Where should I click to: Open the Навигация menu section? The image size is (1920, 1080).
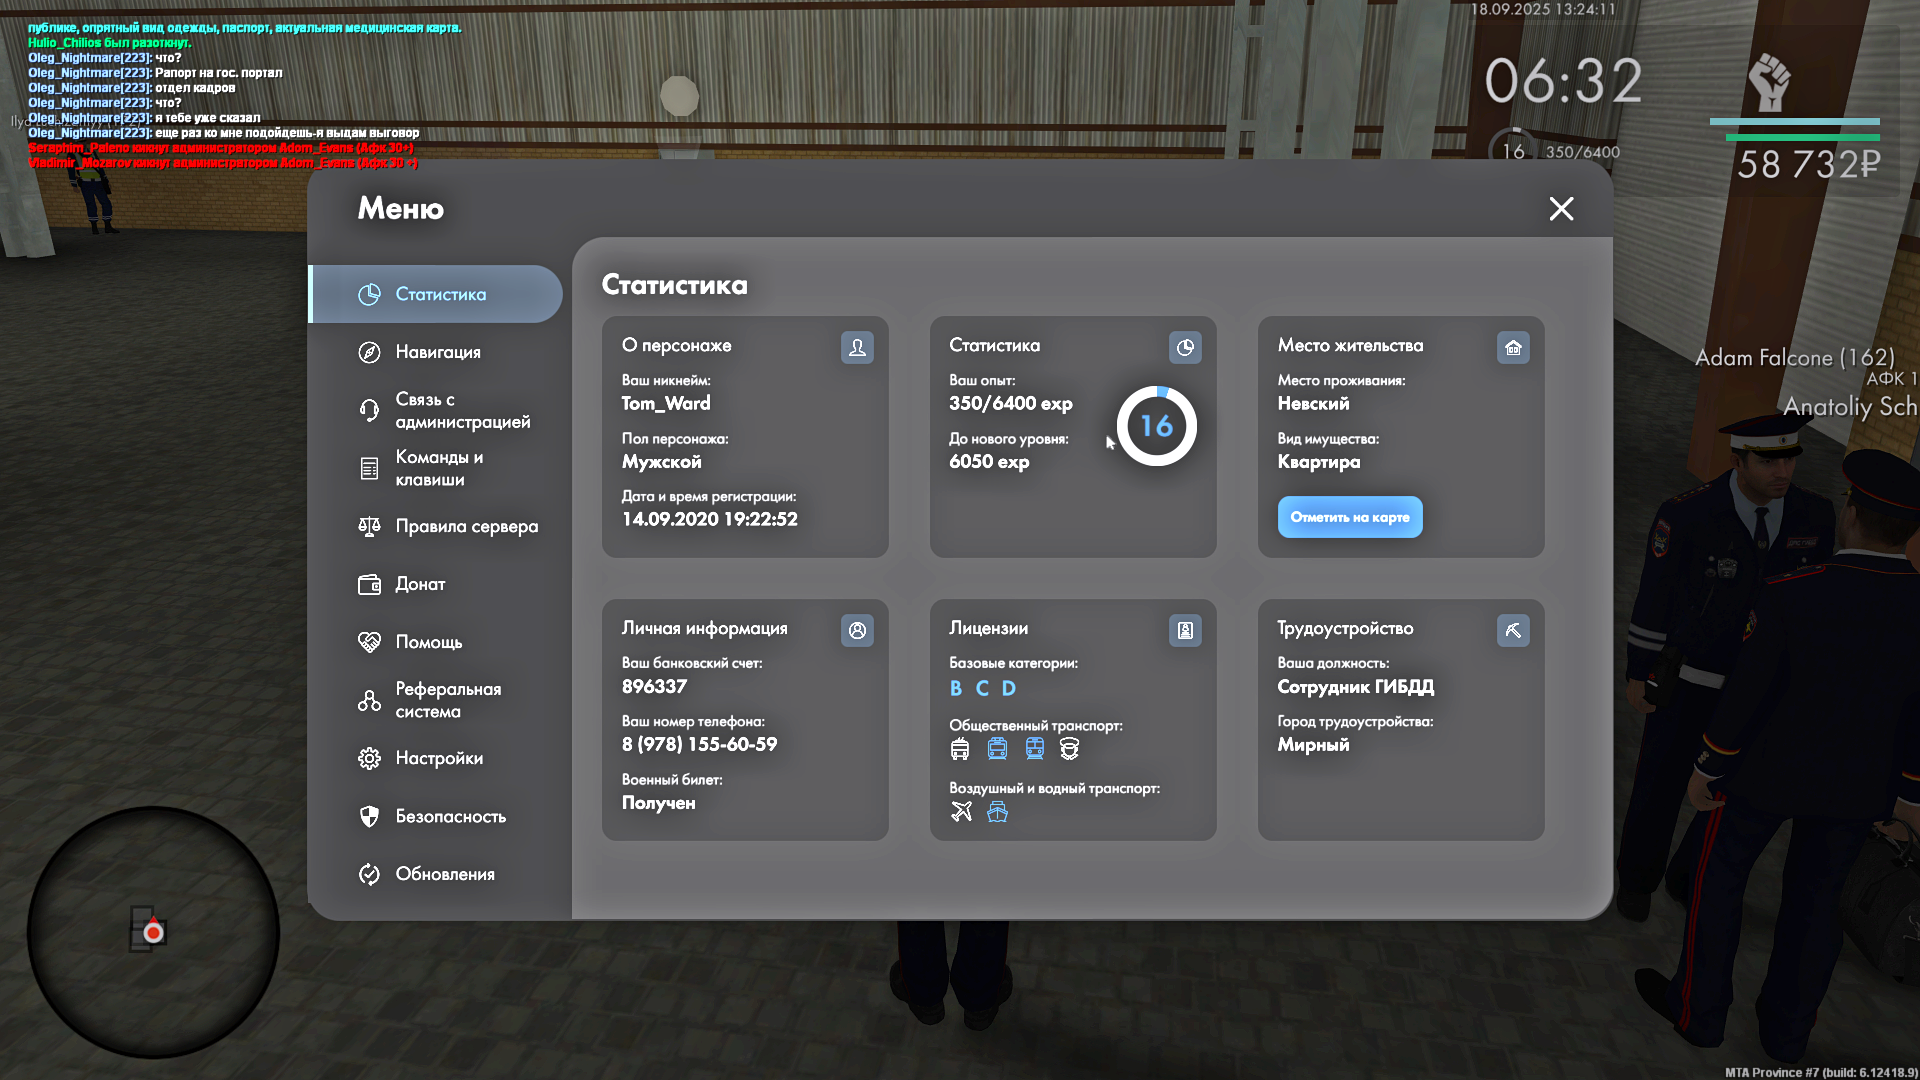[437, 352]
